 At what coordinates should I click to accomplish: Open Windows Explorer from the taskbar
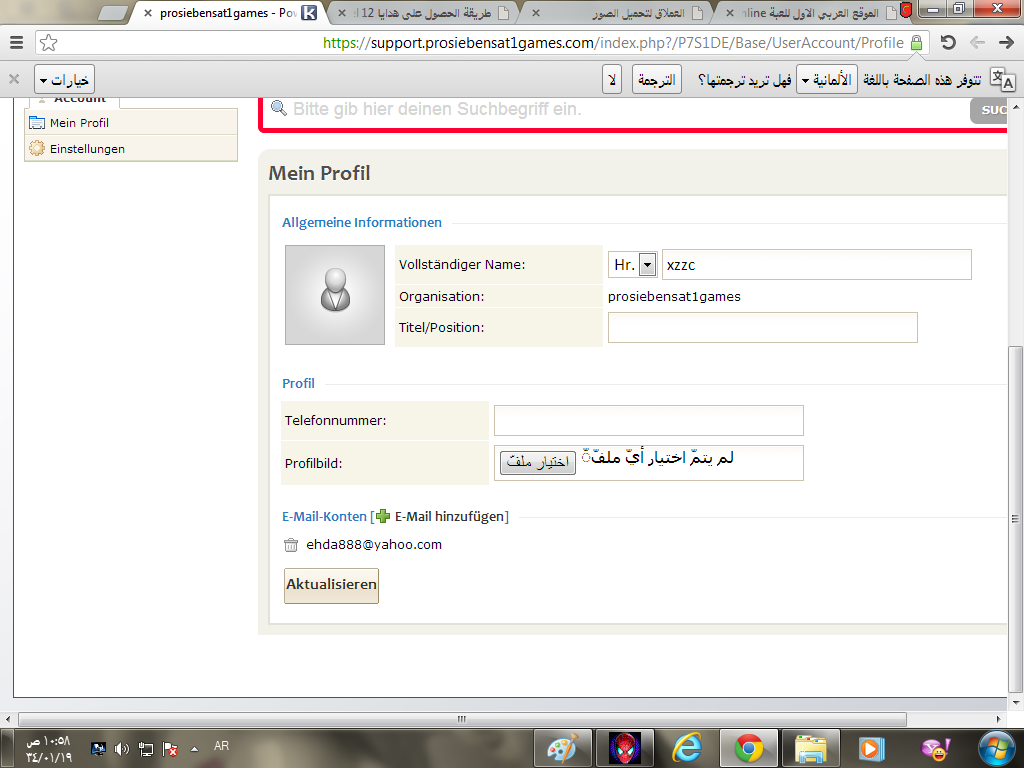click(810, 748)
